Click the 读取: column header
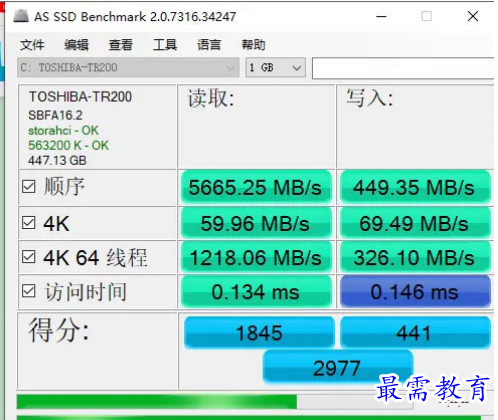This screenshot has height=420, width=498. [x=211, y=99]
